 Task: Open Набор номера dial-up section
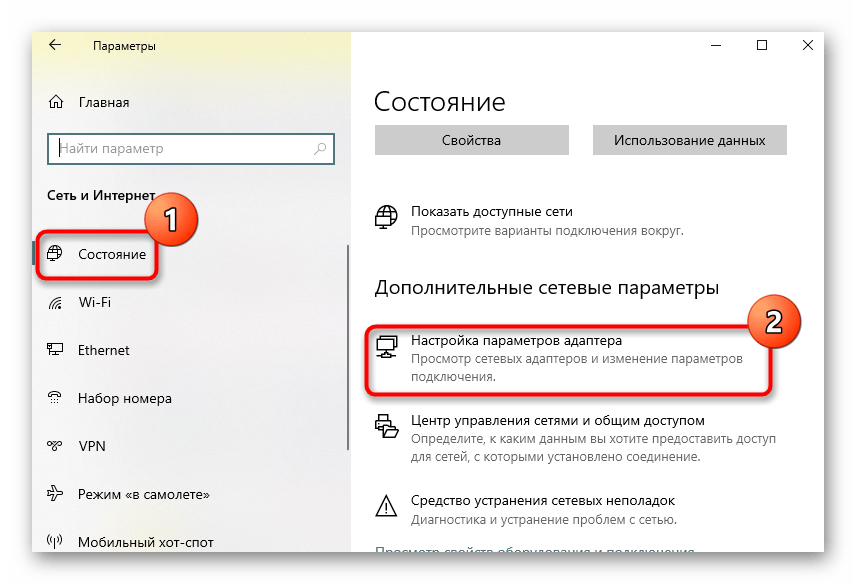point(124,398)
